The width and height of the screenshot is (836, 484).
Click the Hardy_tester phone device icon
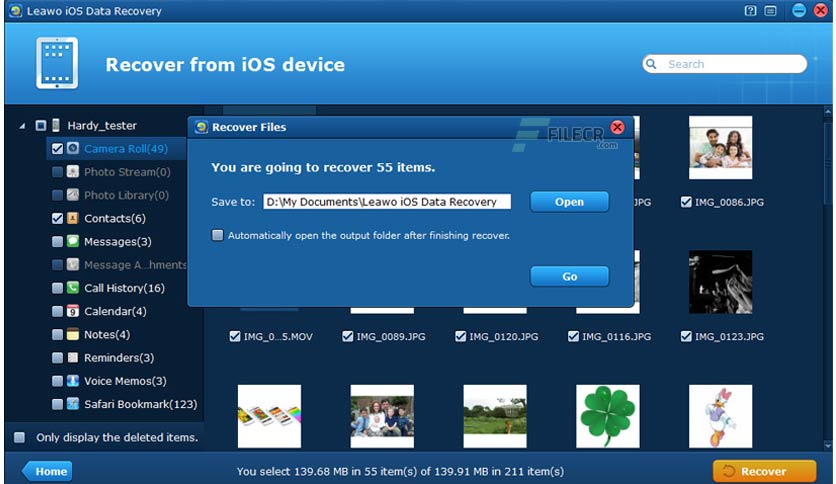coord(56,125)
